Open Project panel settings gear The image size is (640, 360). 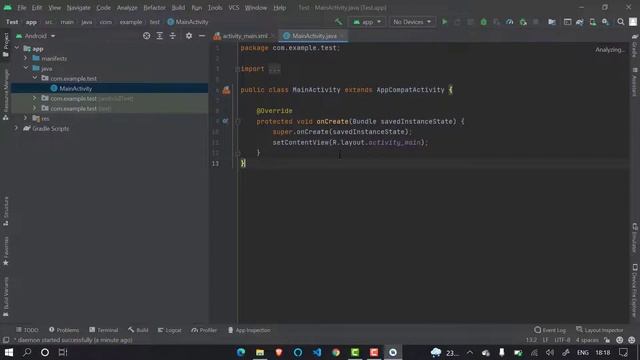click(x=189, y=36)
